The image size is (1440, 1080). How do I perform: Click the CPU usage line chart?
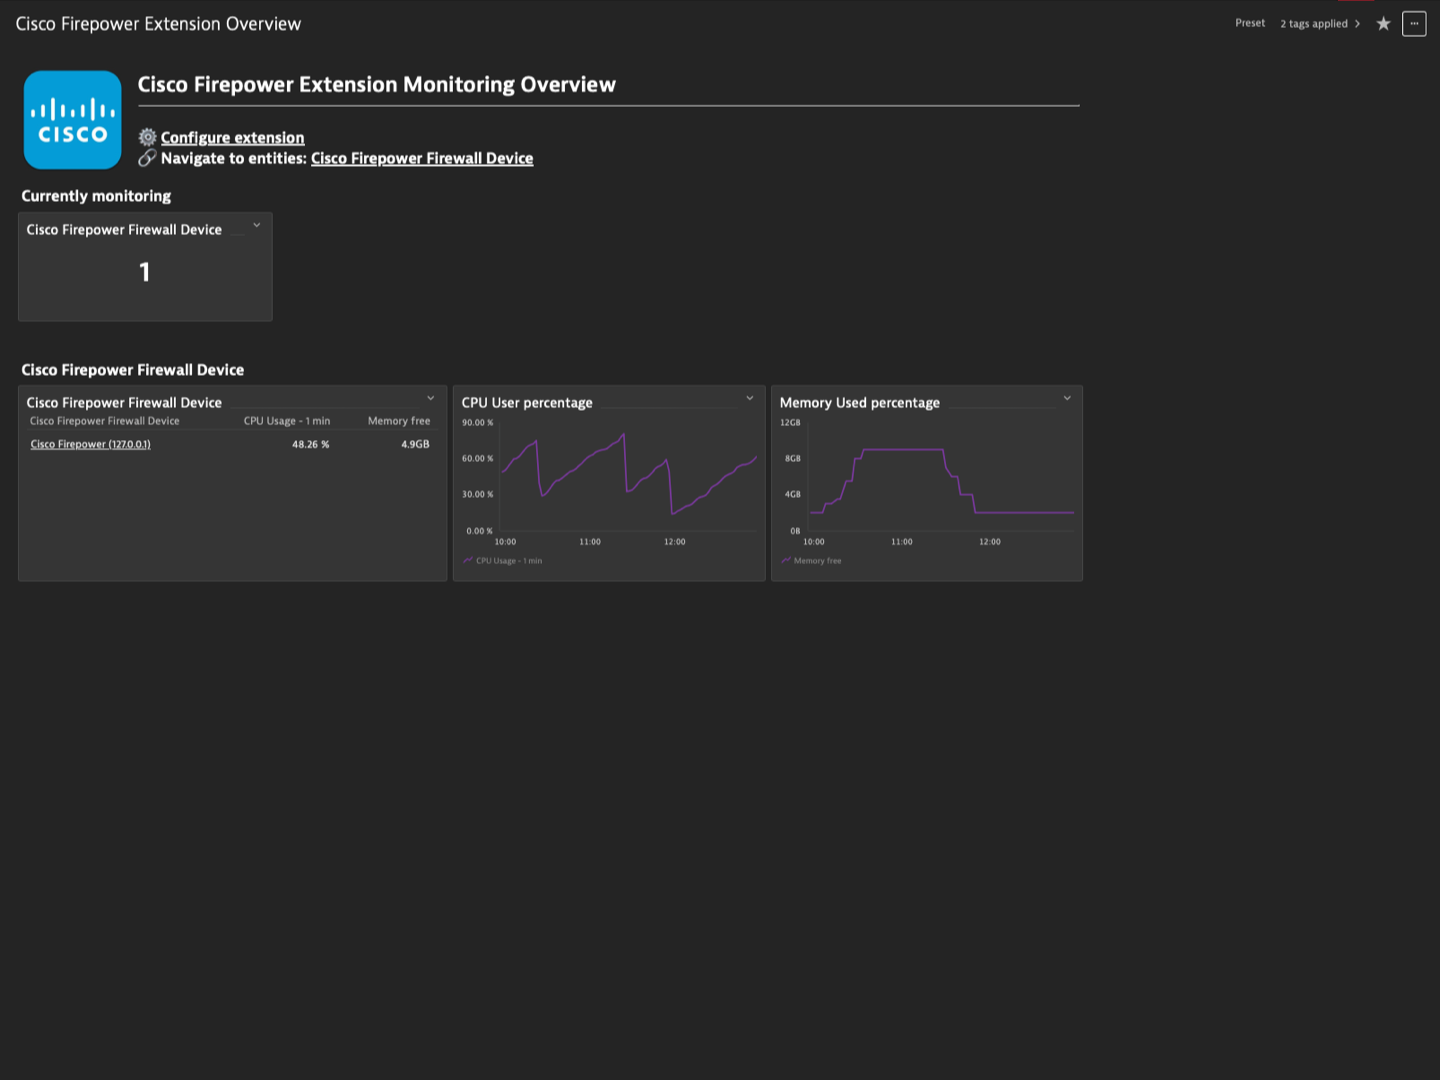coord(628,476)
